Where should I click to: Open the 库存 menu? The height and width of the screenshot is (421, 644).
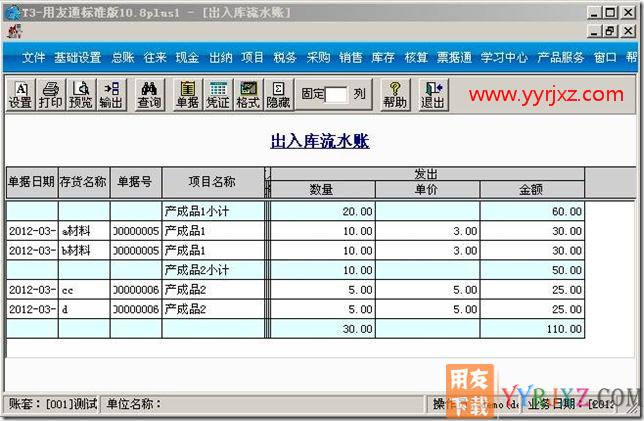(383, 58)
